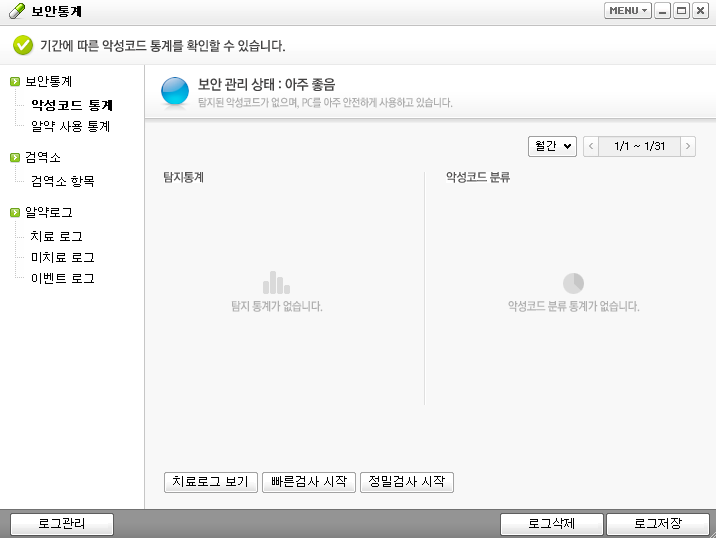716x538 pixels.
Task: Click the pill icon in title bar
Action: coord(17,11)
